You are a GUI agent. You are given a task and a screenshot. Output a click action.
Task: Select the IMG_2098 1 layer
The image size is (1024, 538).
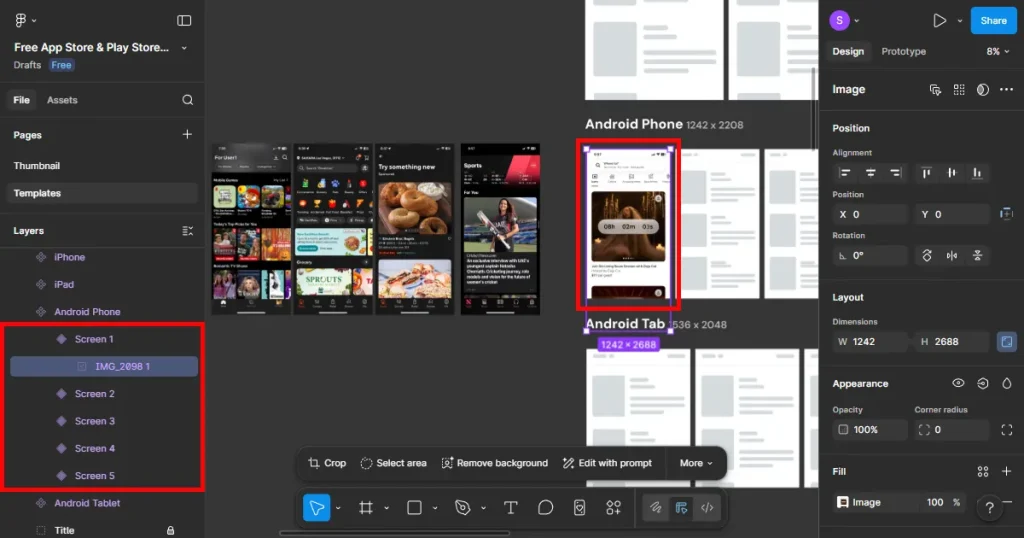(104, 366)
